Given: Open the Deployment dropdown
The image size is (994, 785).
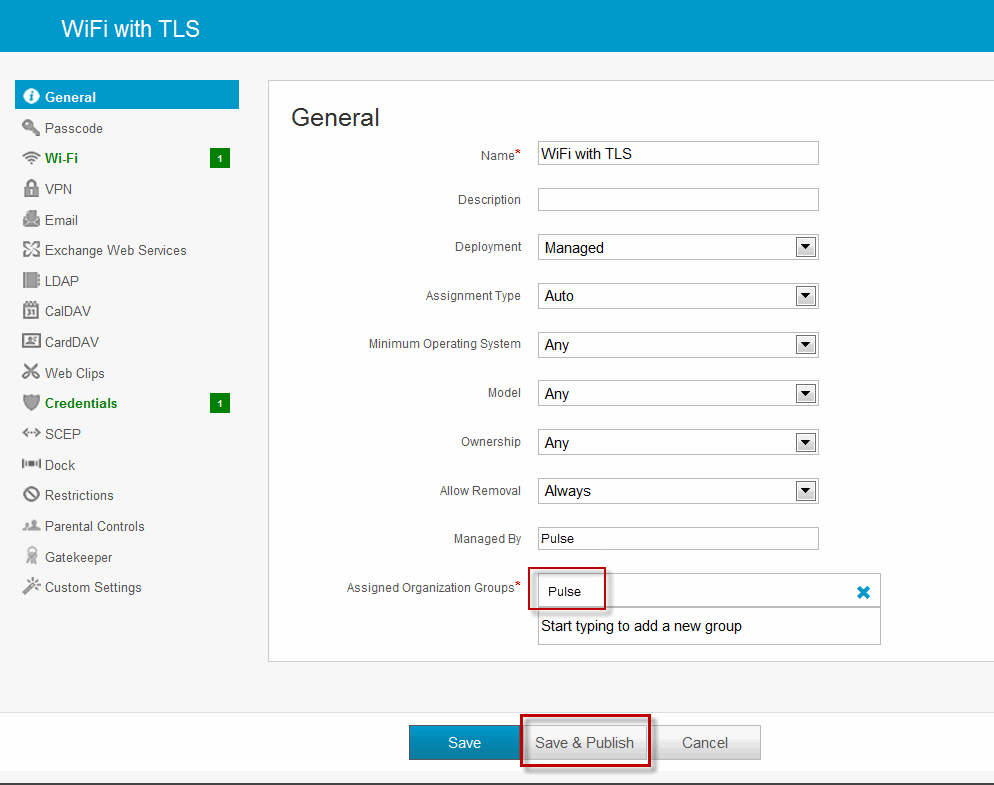Looking at the screenshot, I should pyautogui.click(x=805, y=247).
